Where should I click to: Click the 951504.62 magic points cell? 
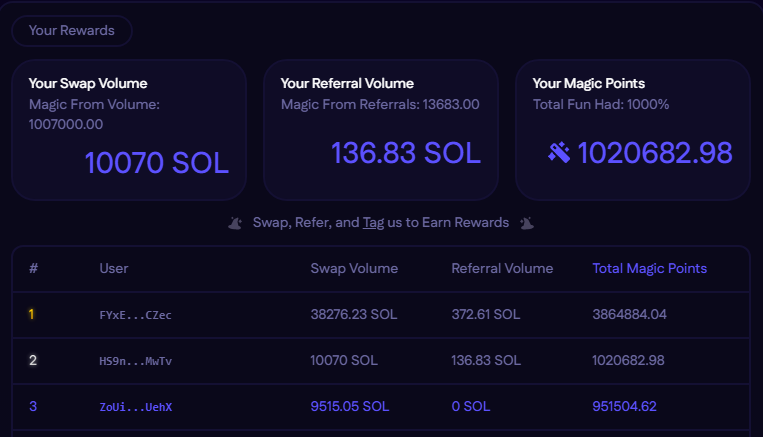click(x=624, y=406)
